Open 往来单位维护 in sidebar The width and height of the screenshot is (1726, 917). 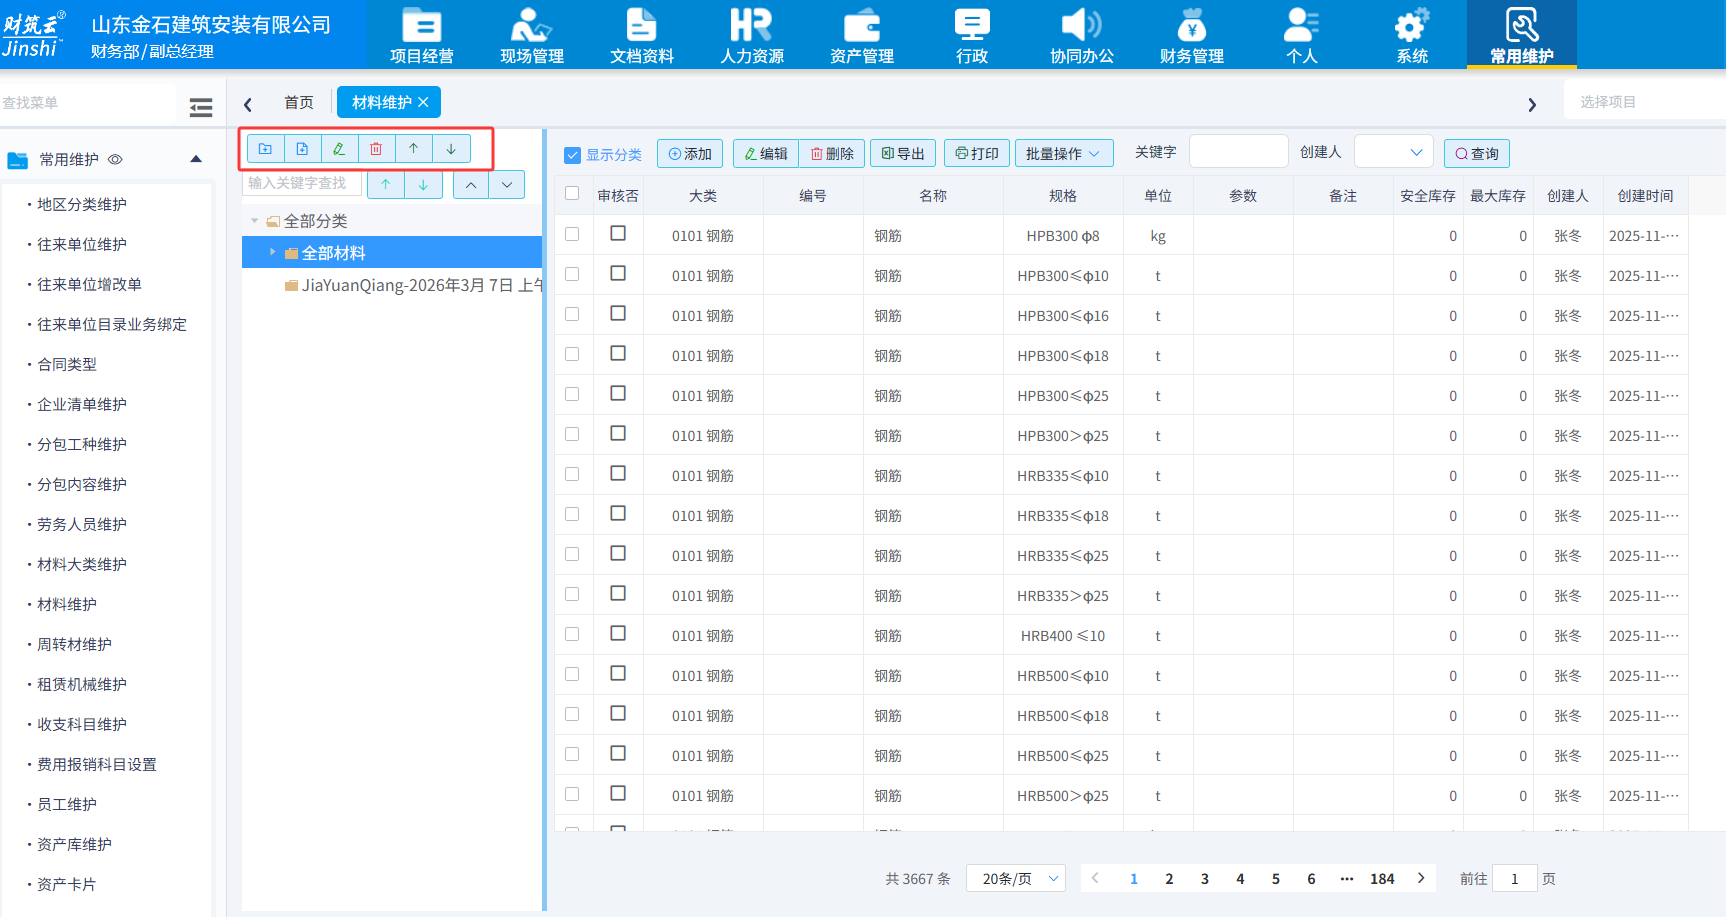pyautogui.click(x=82, y=244)
